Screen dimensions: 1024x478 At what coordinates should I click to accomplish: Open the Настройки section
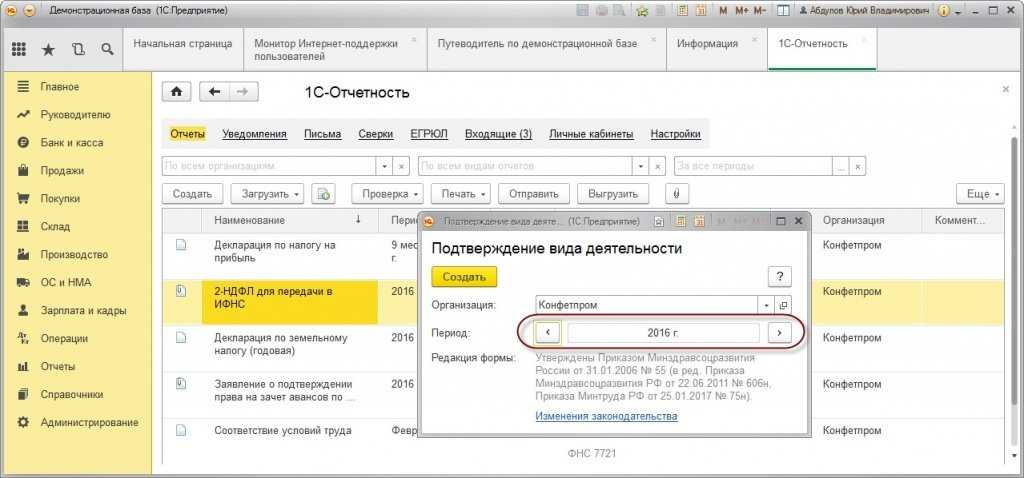[676, 134]
